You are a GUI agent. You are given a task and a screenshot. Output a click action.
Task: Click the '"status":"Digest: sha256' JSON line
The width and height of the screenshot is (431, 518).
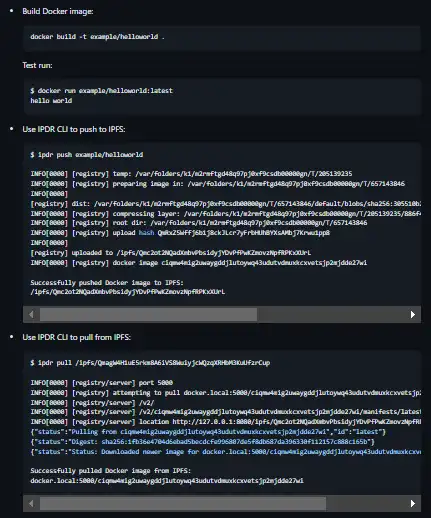coord(203,442)
